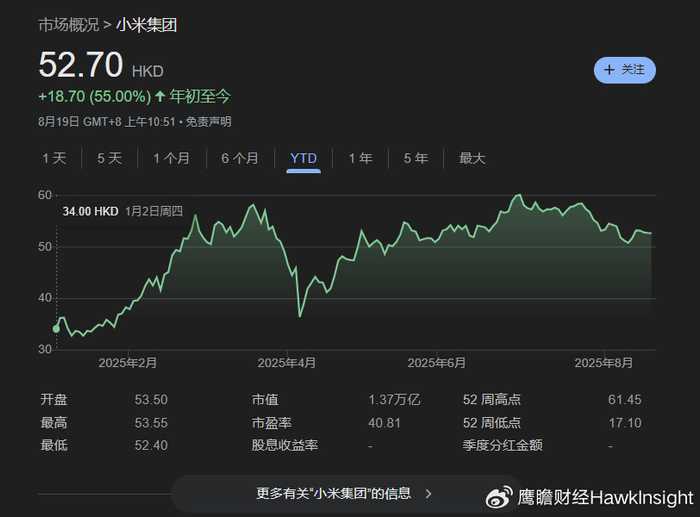Click the up arrow beside 年初至今
The image size is (700, 517).
pos(160,96)
